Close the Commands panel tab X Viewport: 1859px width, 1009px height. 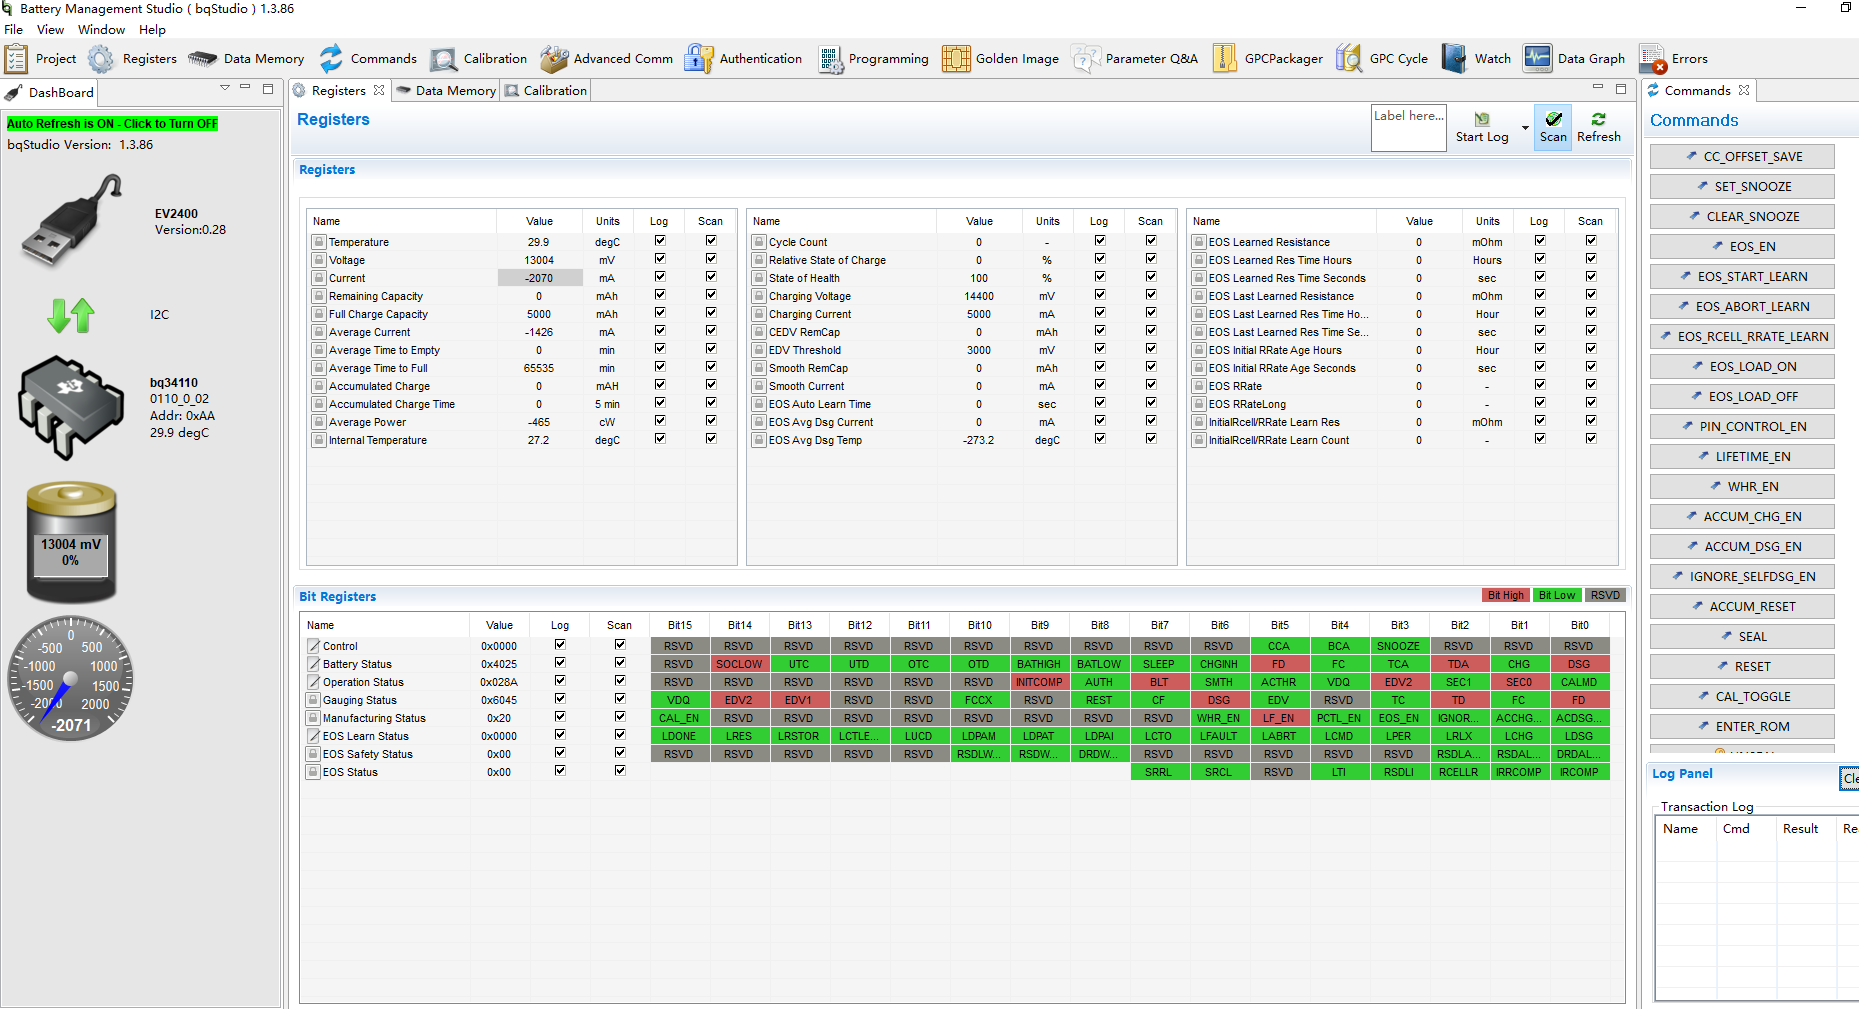(x=1744, y=90)
